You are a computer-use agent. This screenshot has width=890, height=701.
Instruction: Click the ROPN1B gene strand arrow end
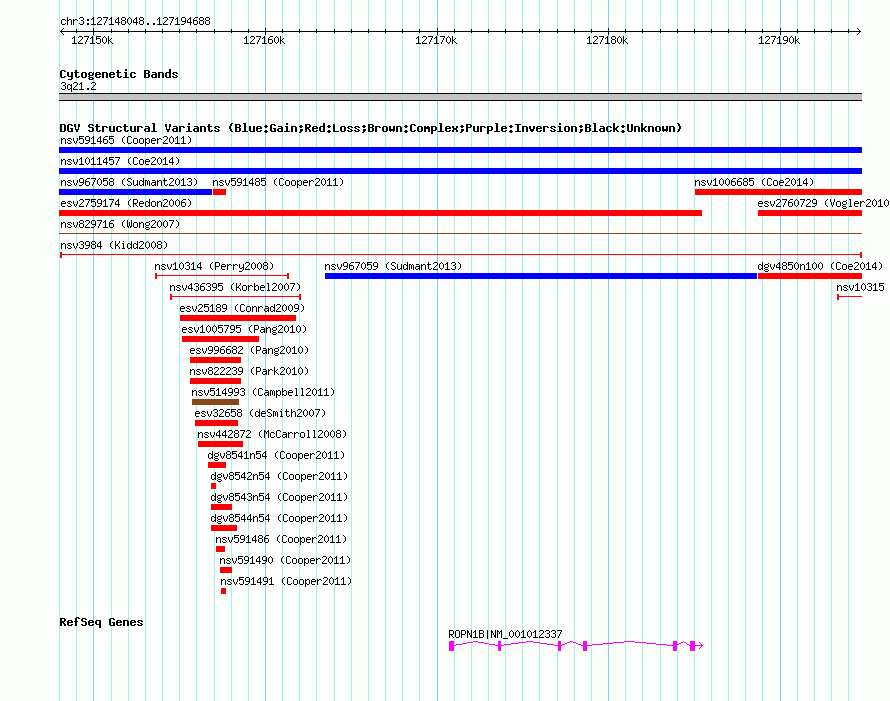coord(700,645)
